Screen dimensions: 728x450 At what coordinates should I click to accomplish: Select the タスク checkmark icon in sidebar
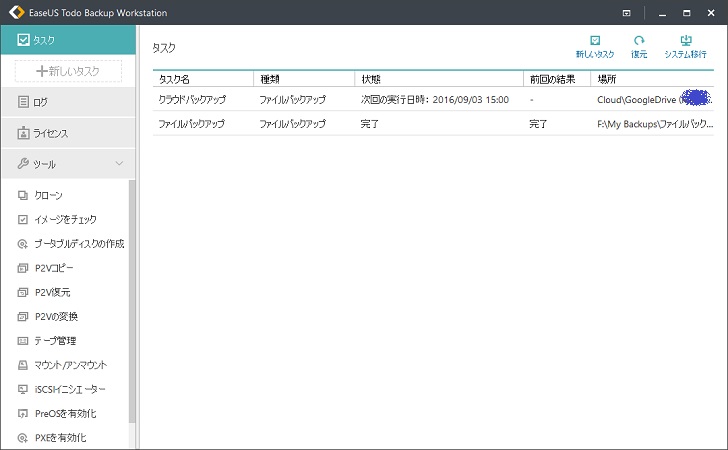(x=23, y=40)
